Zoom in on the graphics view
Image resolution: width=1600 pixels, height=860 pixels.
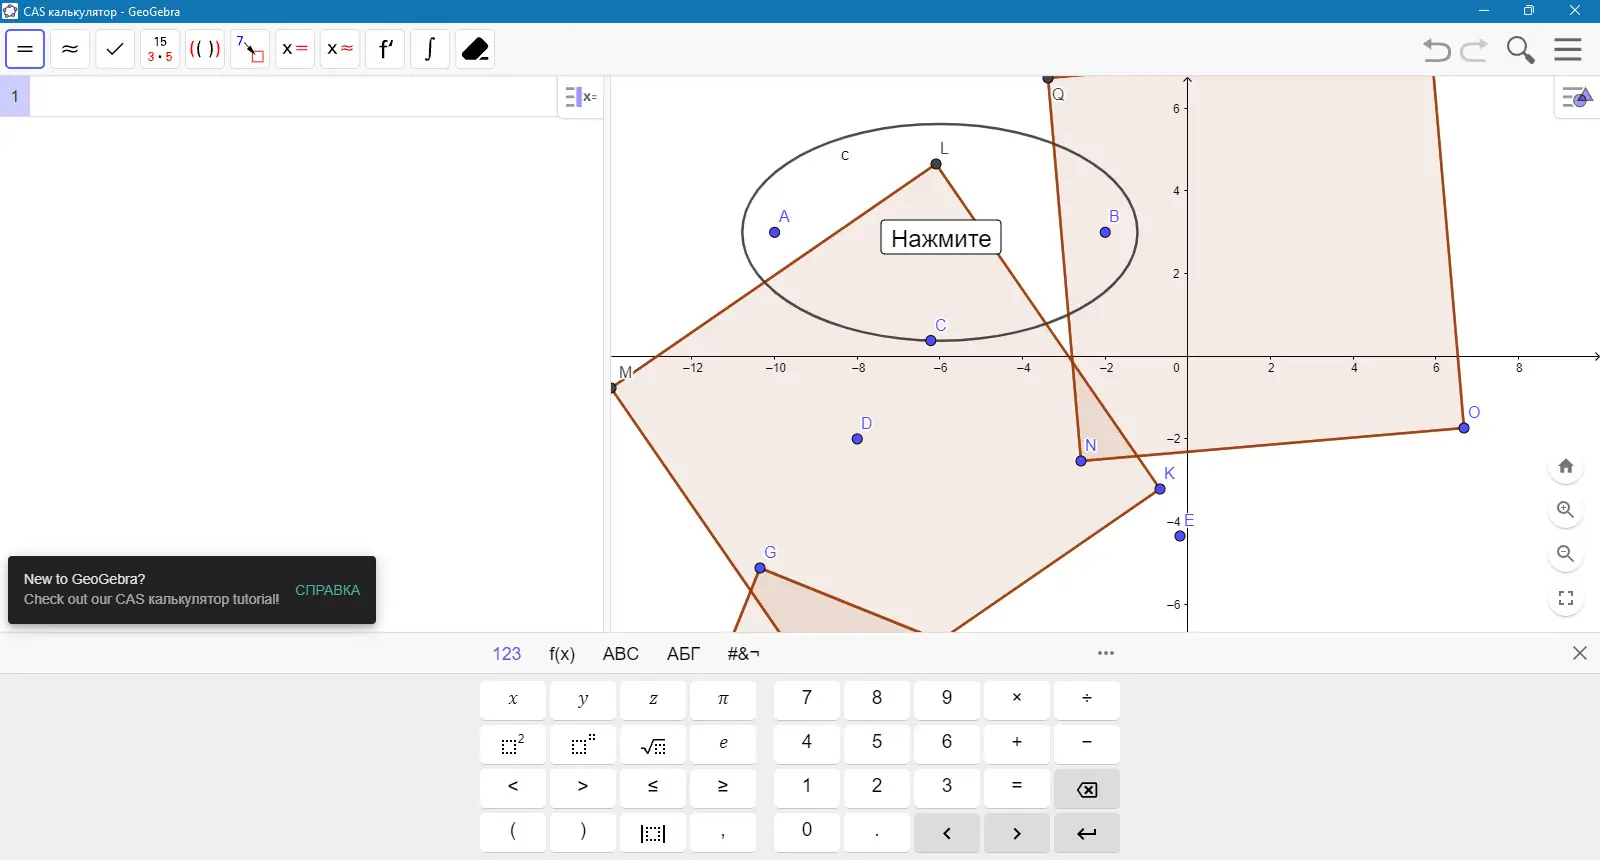point(1566,510)
